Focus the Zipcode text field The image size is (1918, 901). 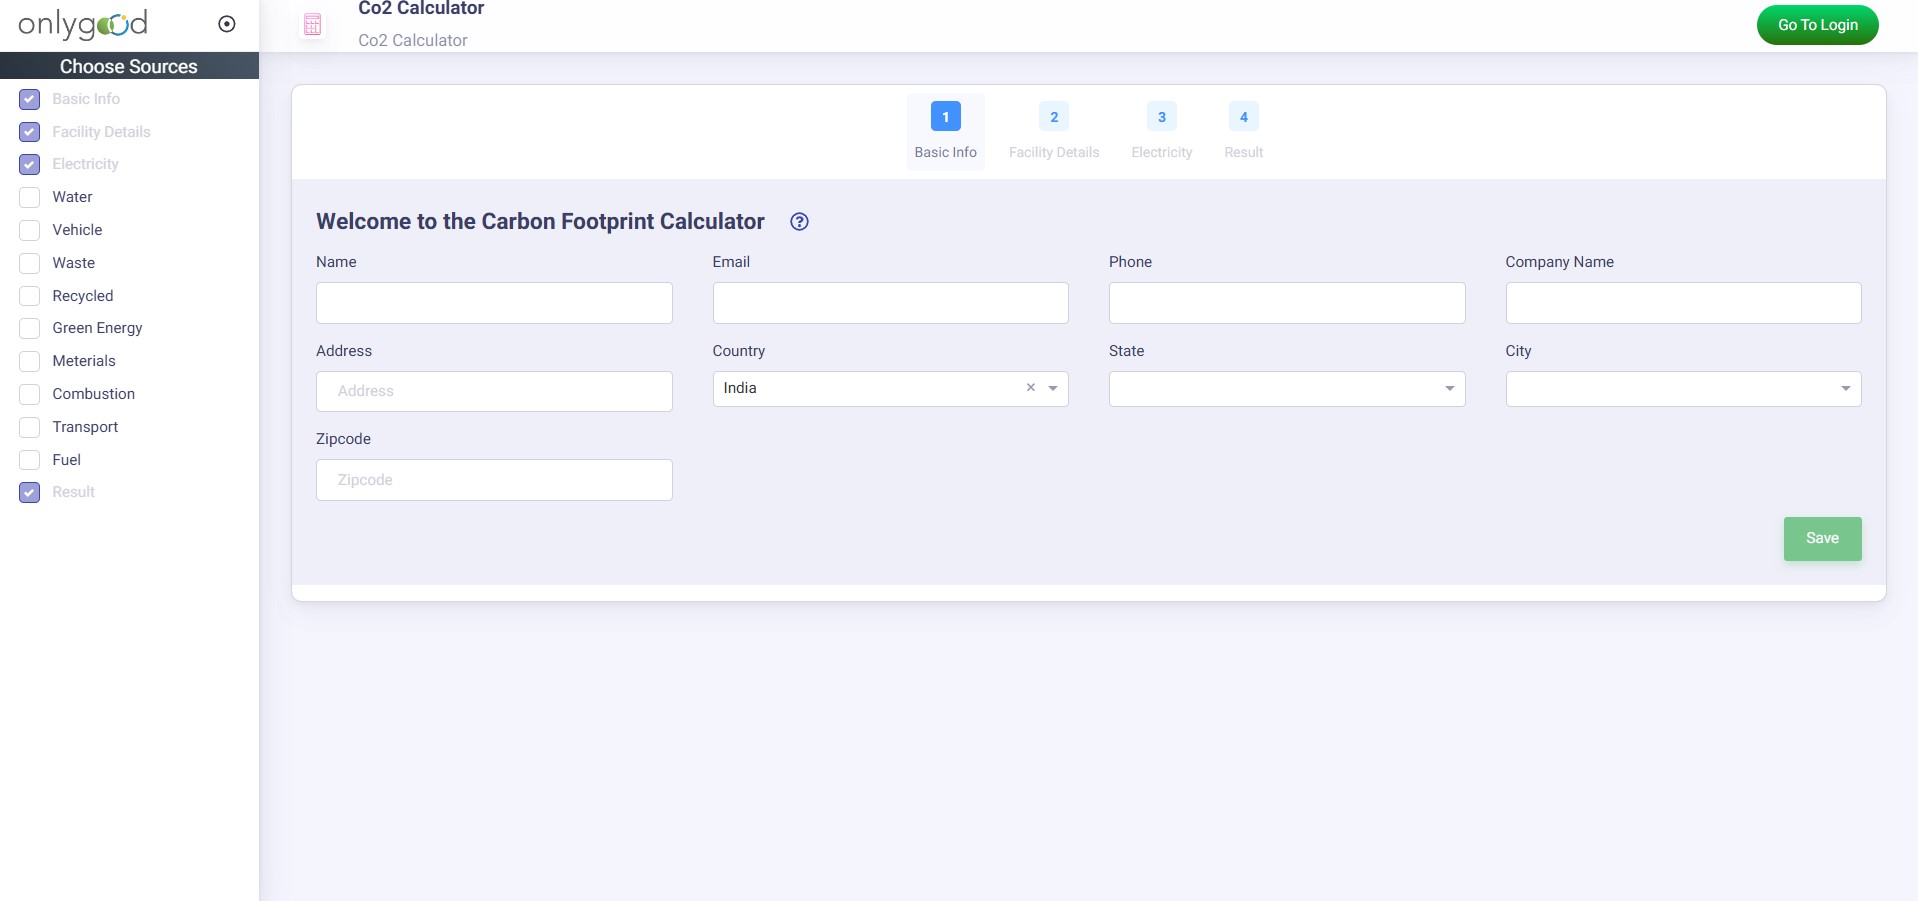pos(494,480)
